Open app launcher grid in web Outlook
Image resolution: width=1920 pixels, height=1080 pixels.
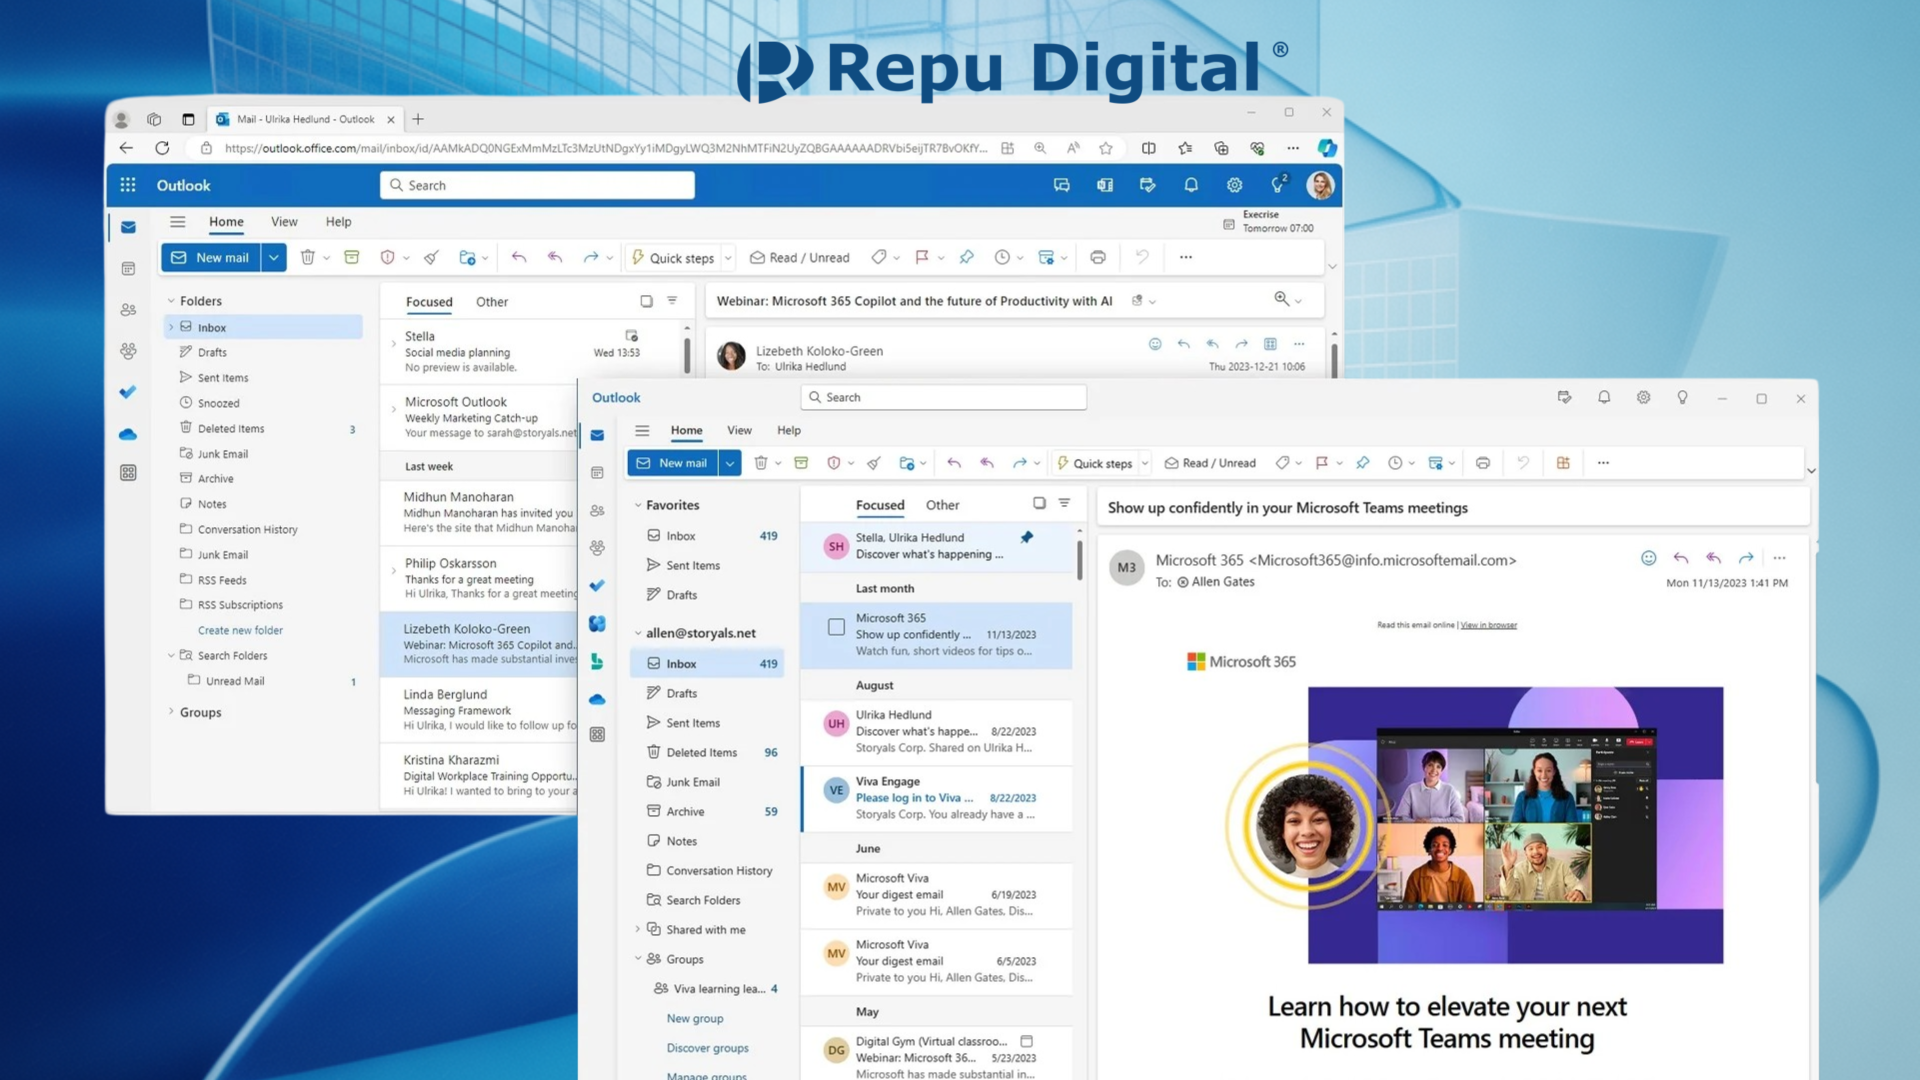[128, 185]
